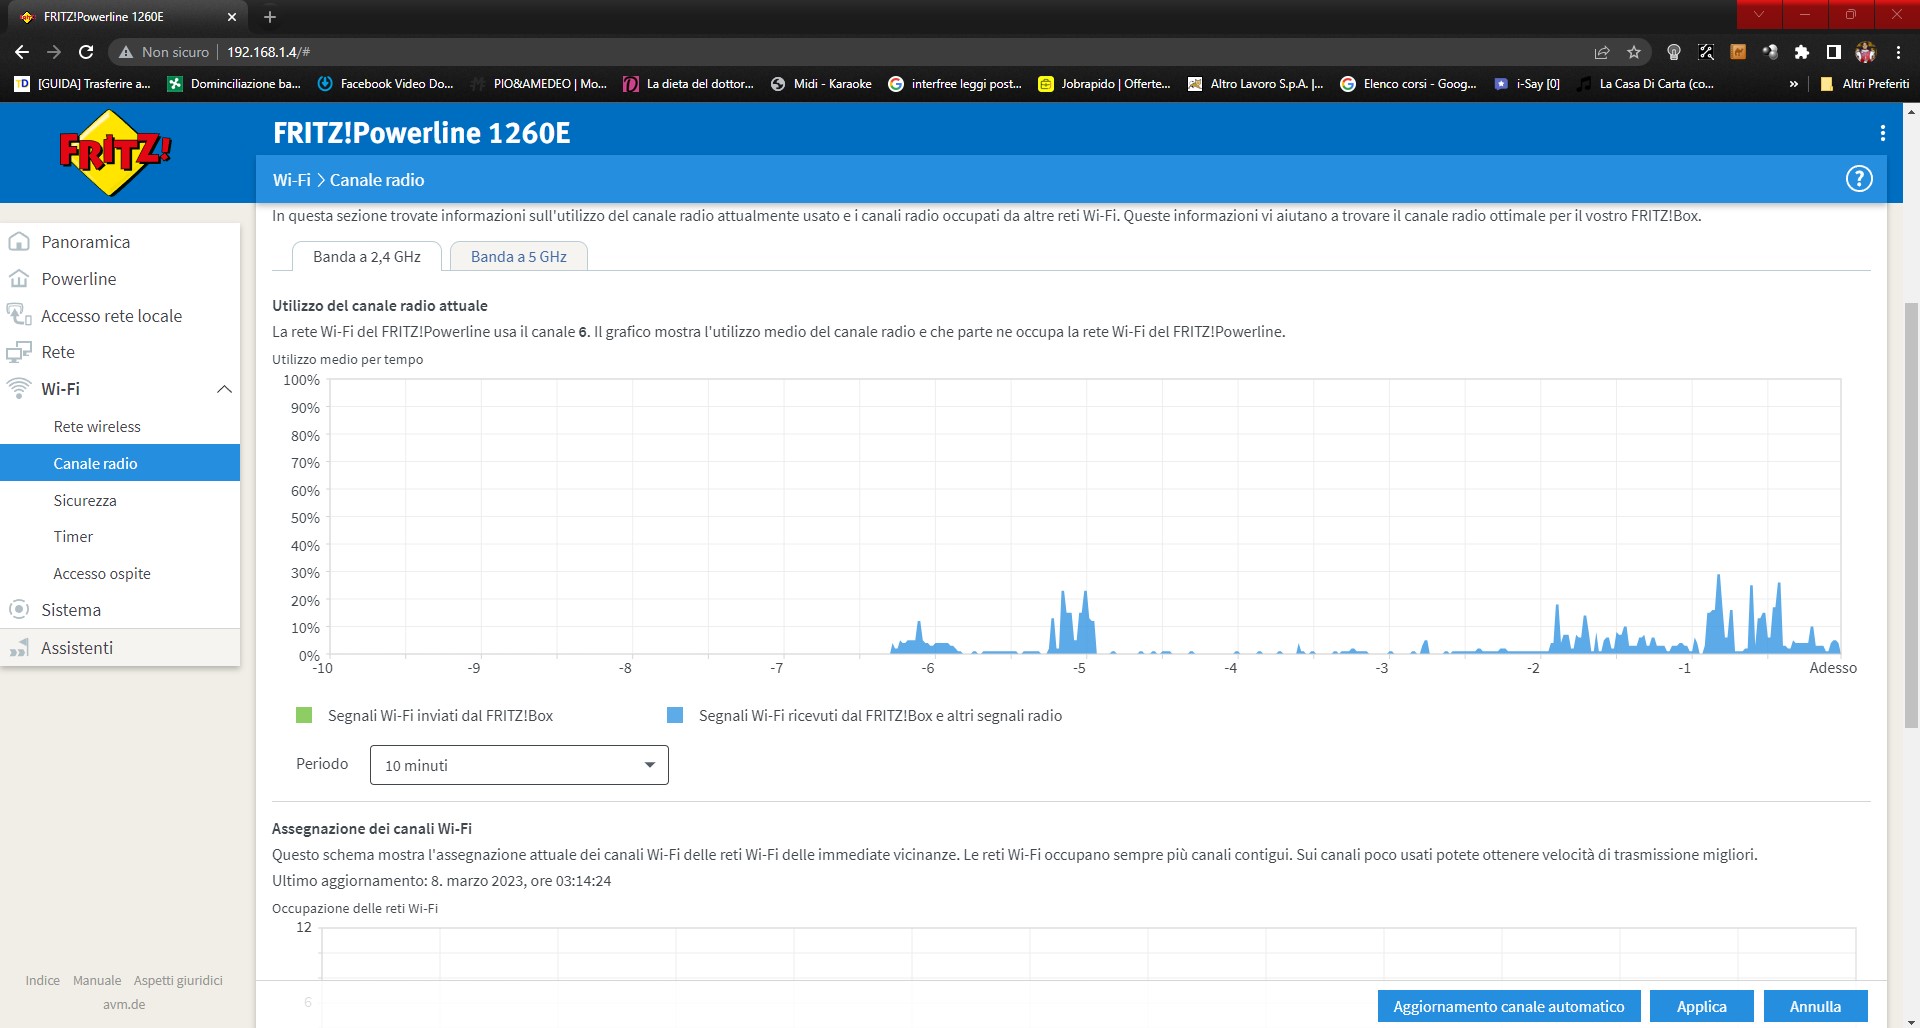This screenshot has width=1920, height=1028.
Task: Click the share icon in address bar
Action: (1602, 52)
